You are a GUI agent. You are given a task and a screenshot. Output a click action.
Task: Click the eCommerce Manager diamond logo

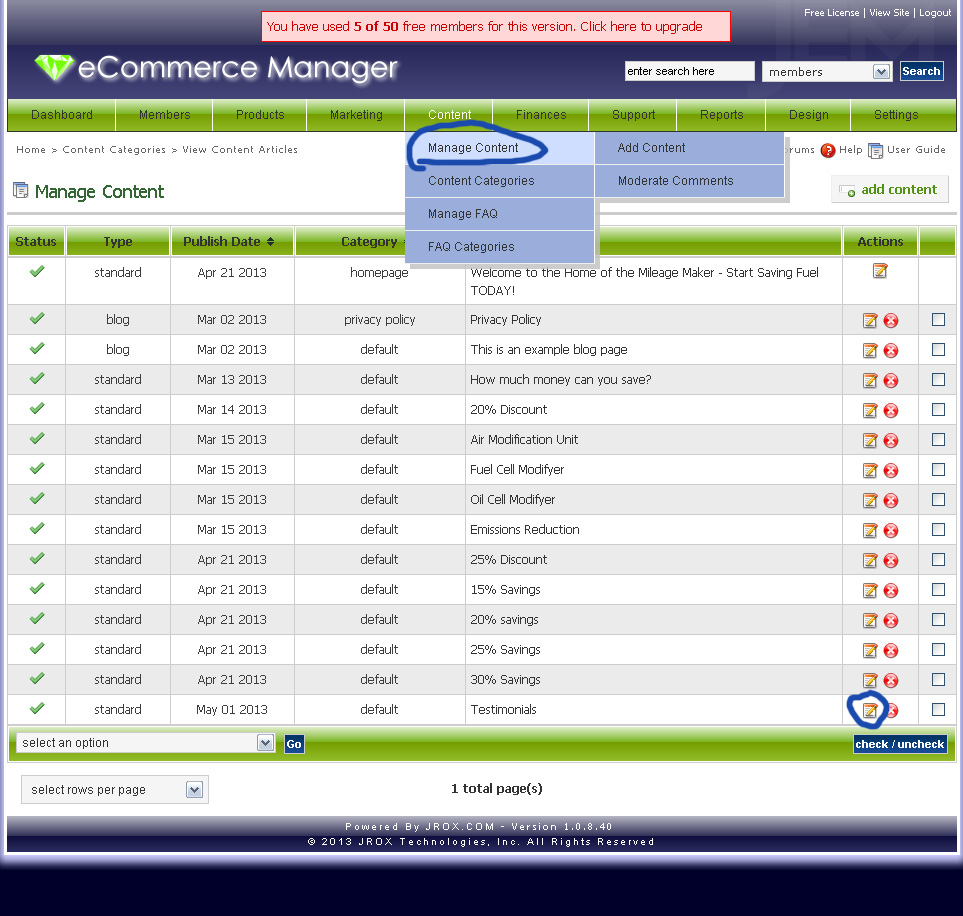[x=54, y=69]
